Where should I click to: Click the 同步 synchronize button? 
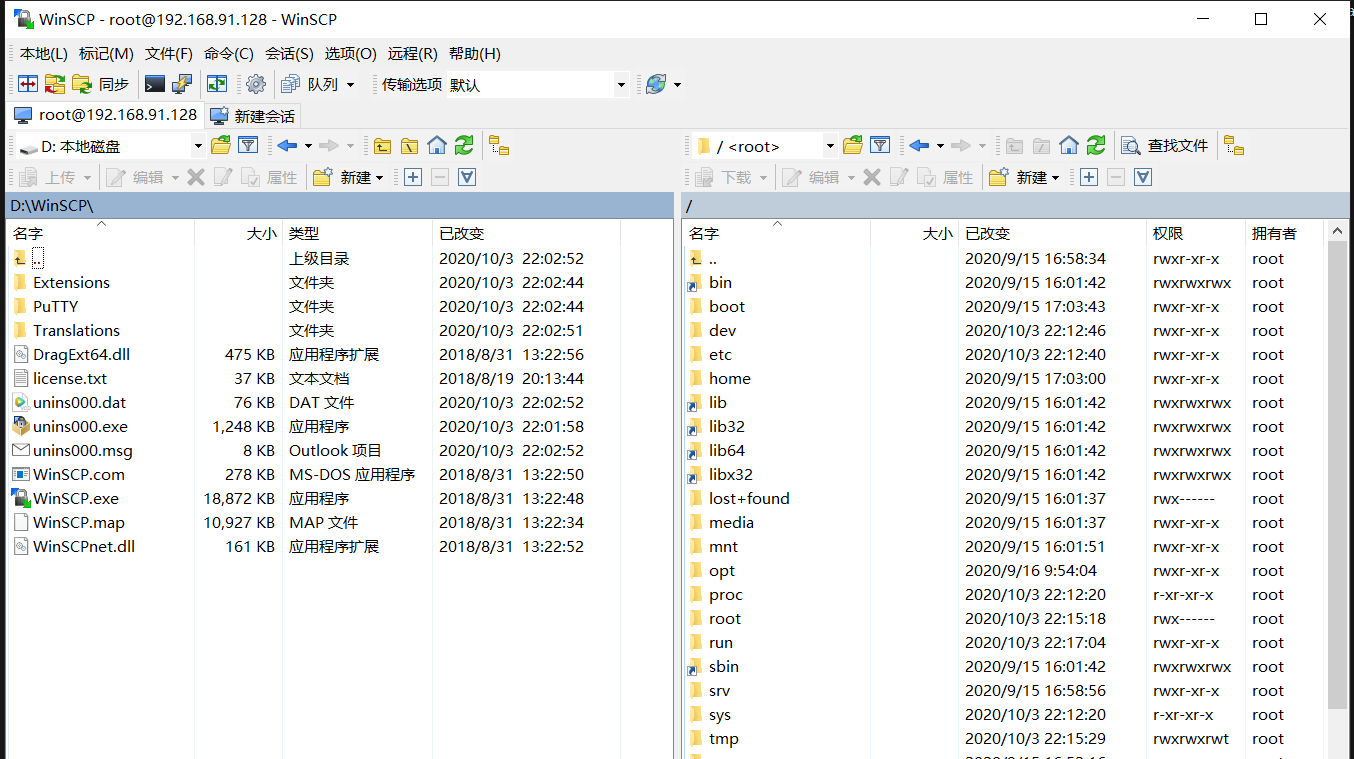tap(100, 85)
